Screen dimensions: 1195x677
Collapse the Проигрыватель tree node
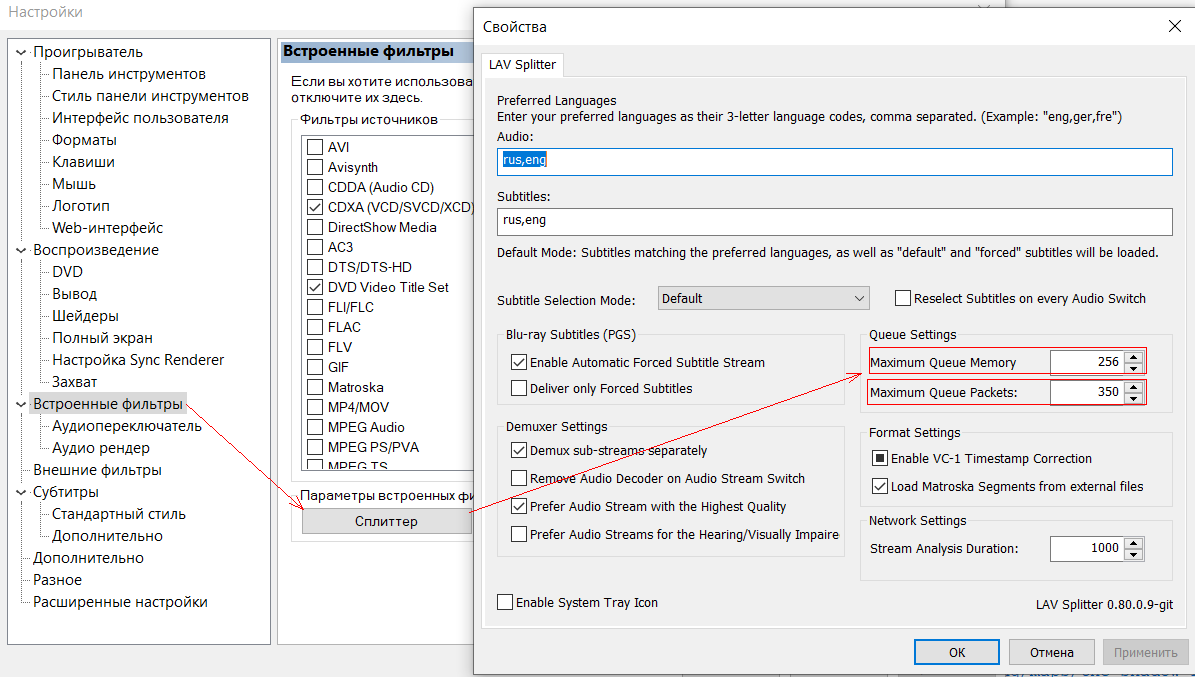point(21,52)
